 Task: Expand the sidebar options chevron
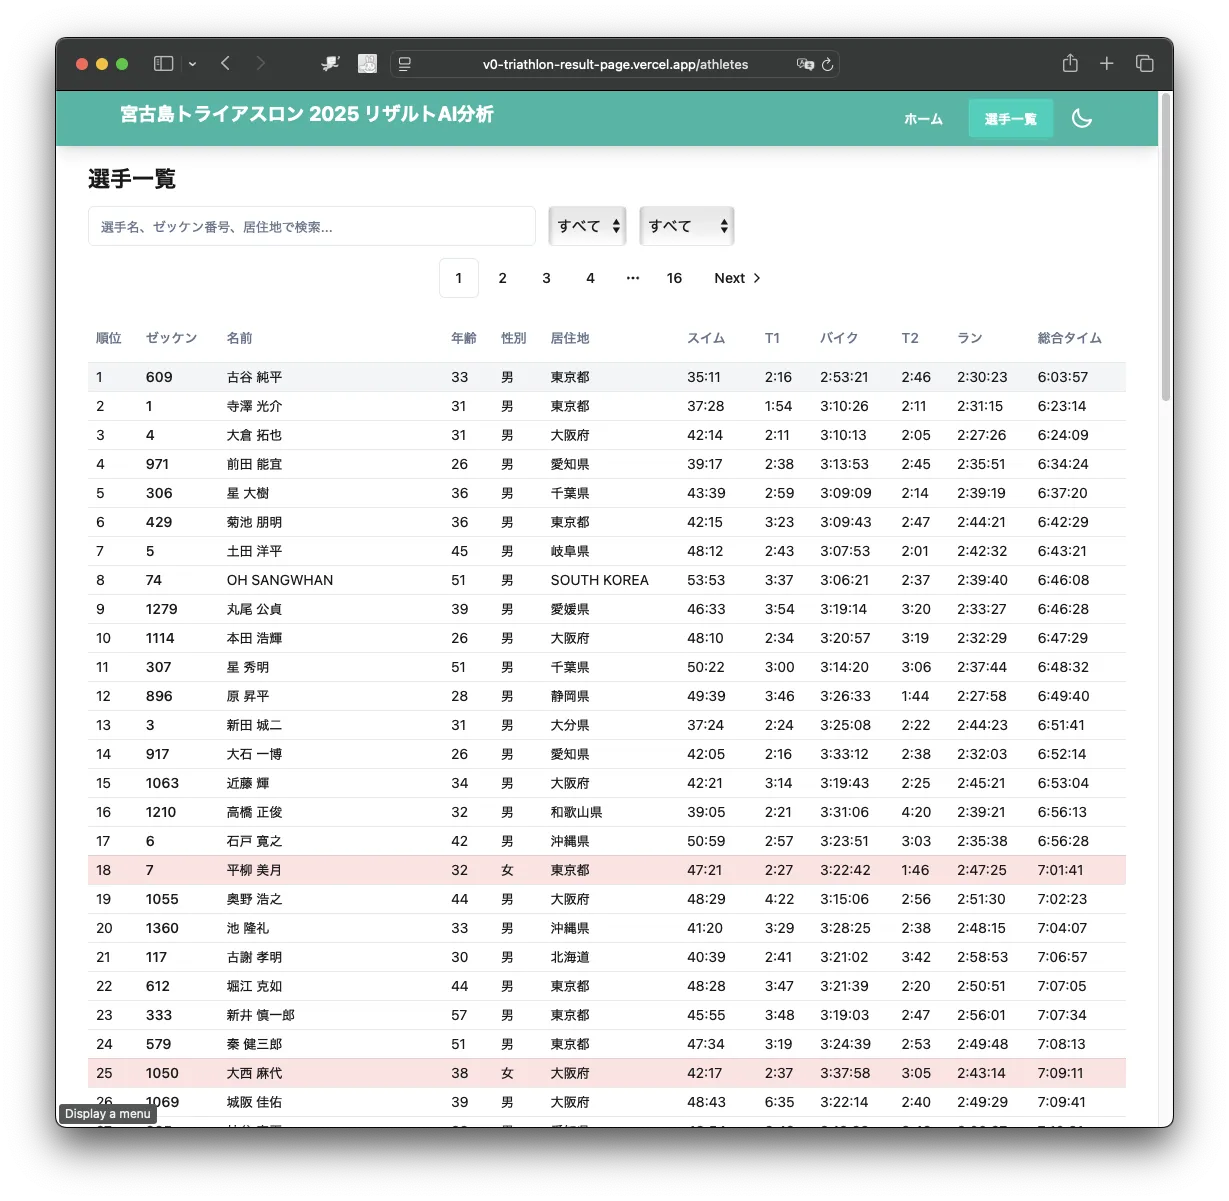[192, 64]
